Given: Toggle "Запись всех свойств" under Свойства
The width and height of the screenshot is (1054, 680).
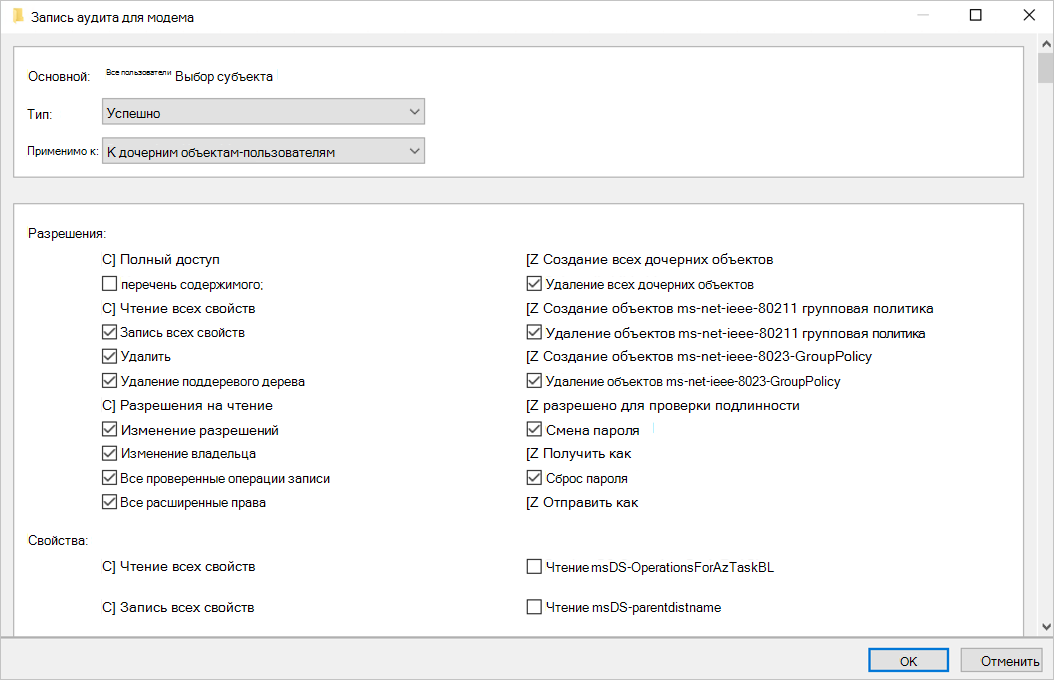Looking at the screenshot, I should 109,607.
